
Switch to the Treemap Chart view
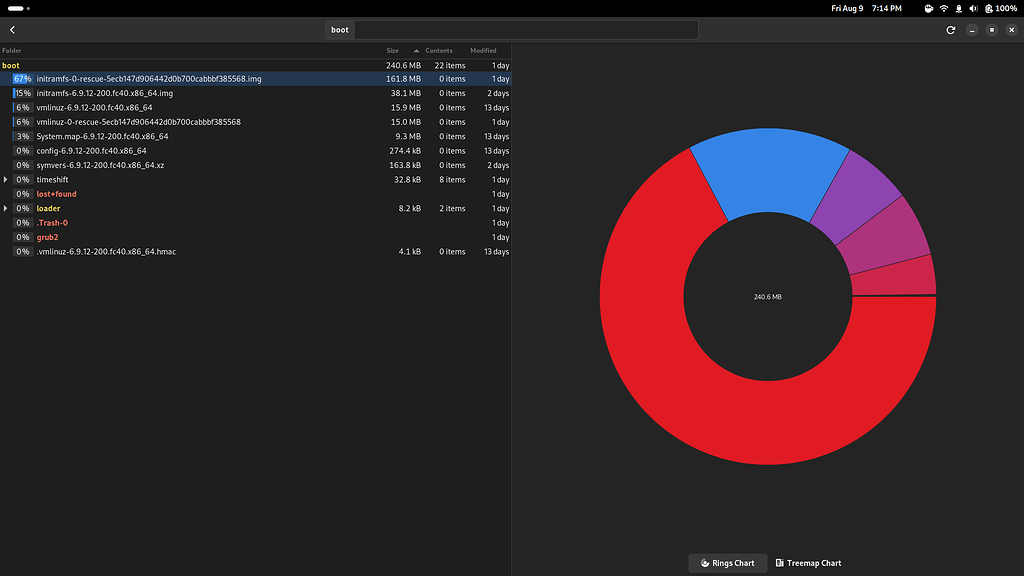click(809, 563)
